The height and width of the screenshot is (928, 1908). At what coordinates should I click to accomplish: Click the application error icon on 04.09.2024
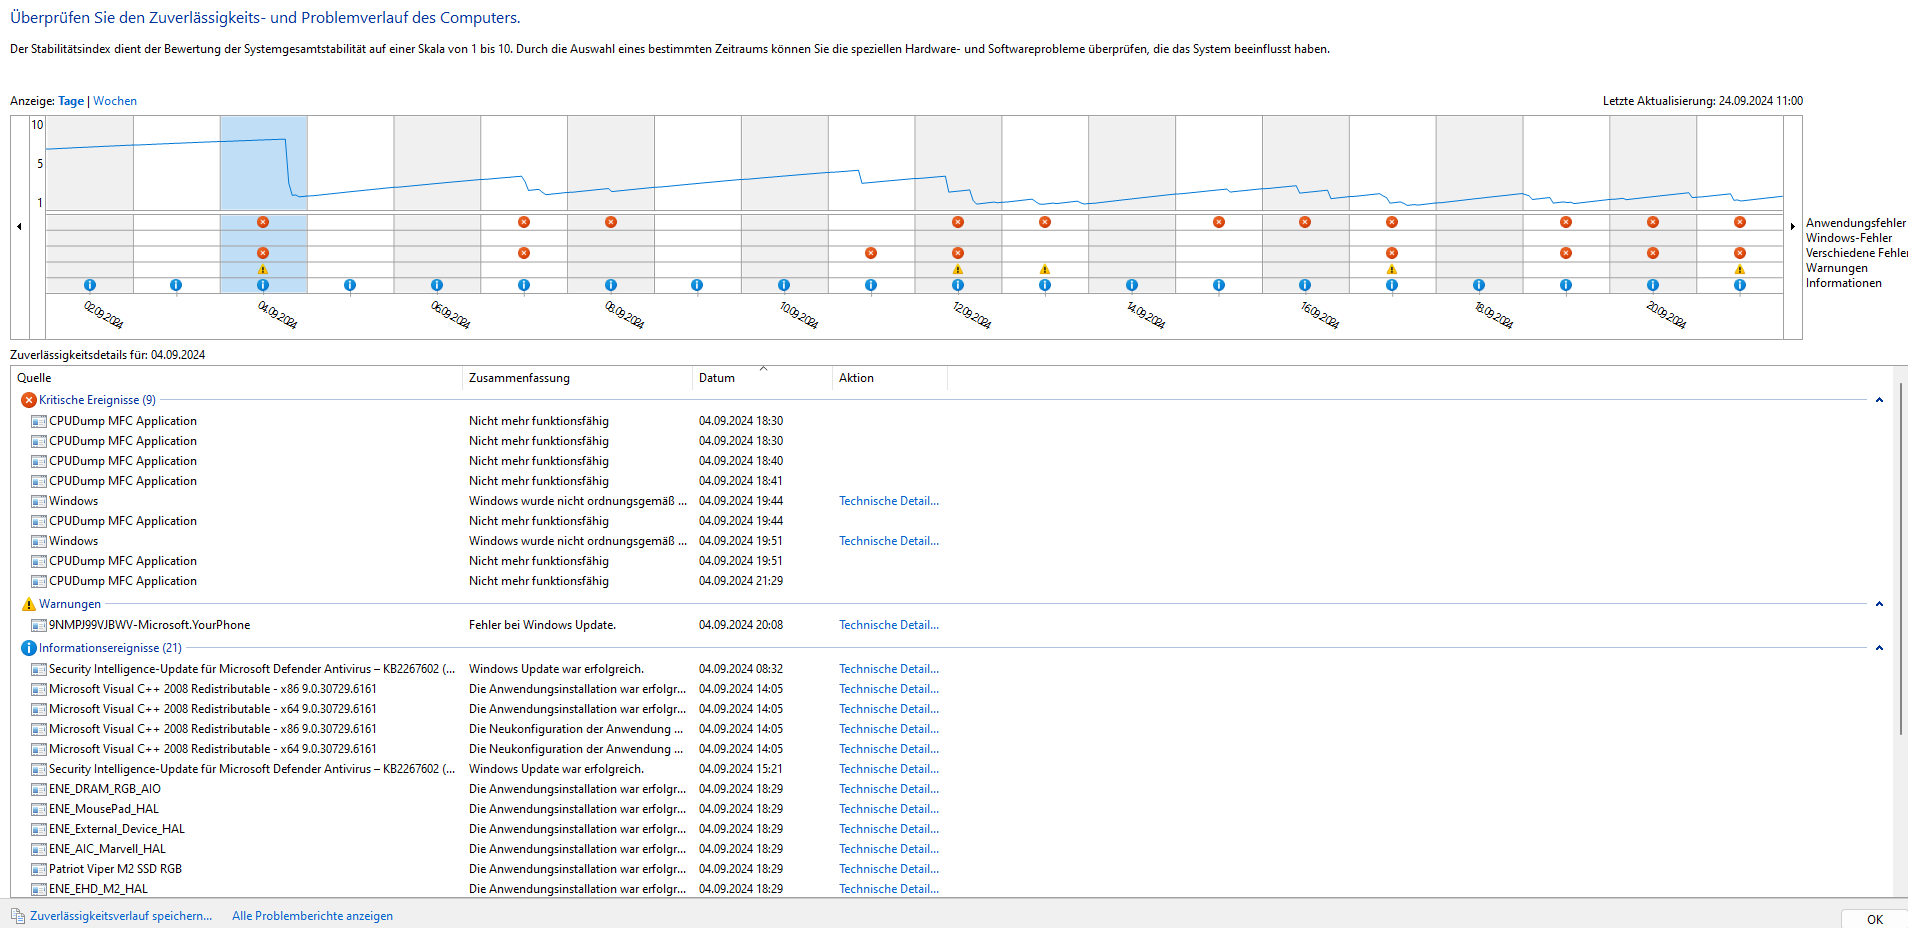(x=263, y=222)
